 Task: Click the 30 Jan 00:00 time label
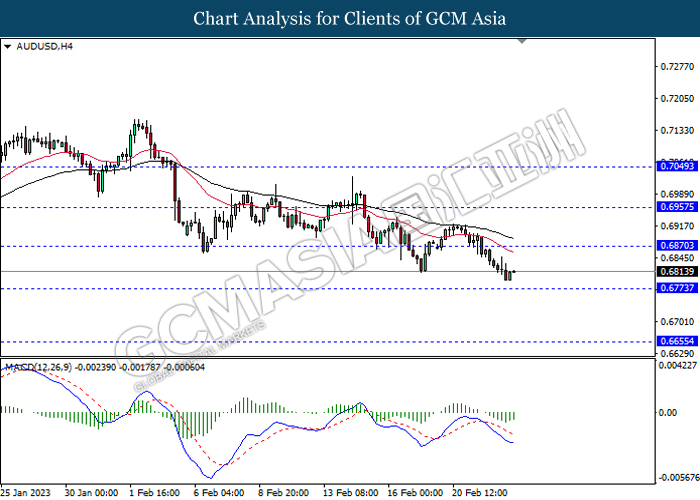91,492
